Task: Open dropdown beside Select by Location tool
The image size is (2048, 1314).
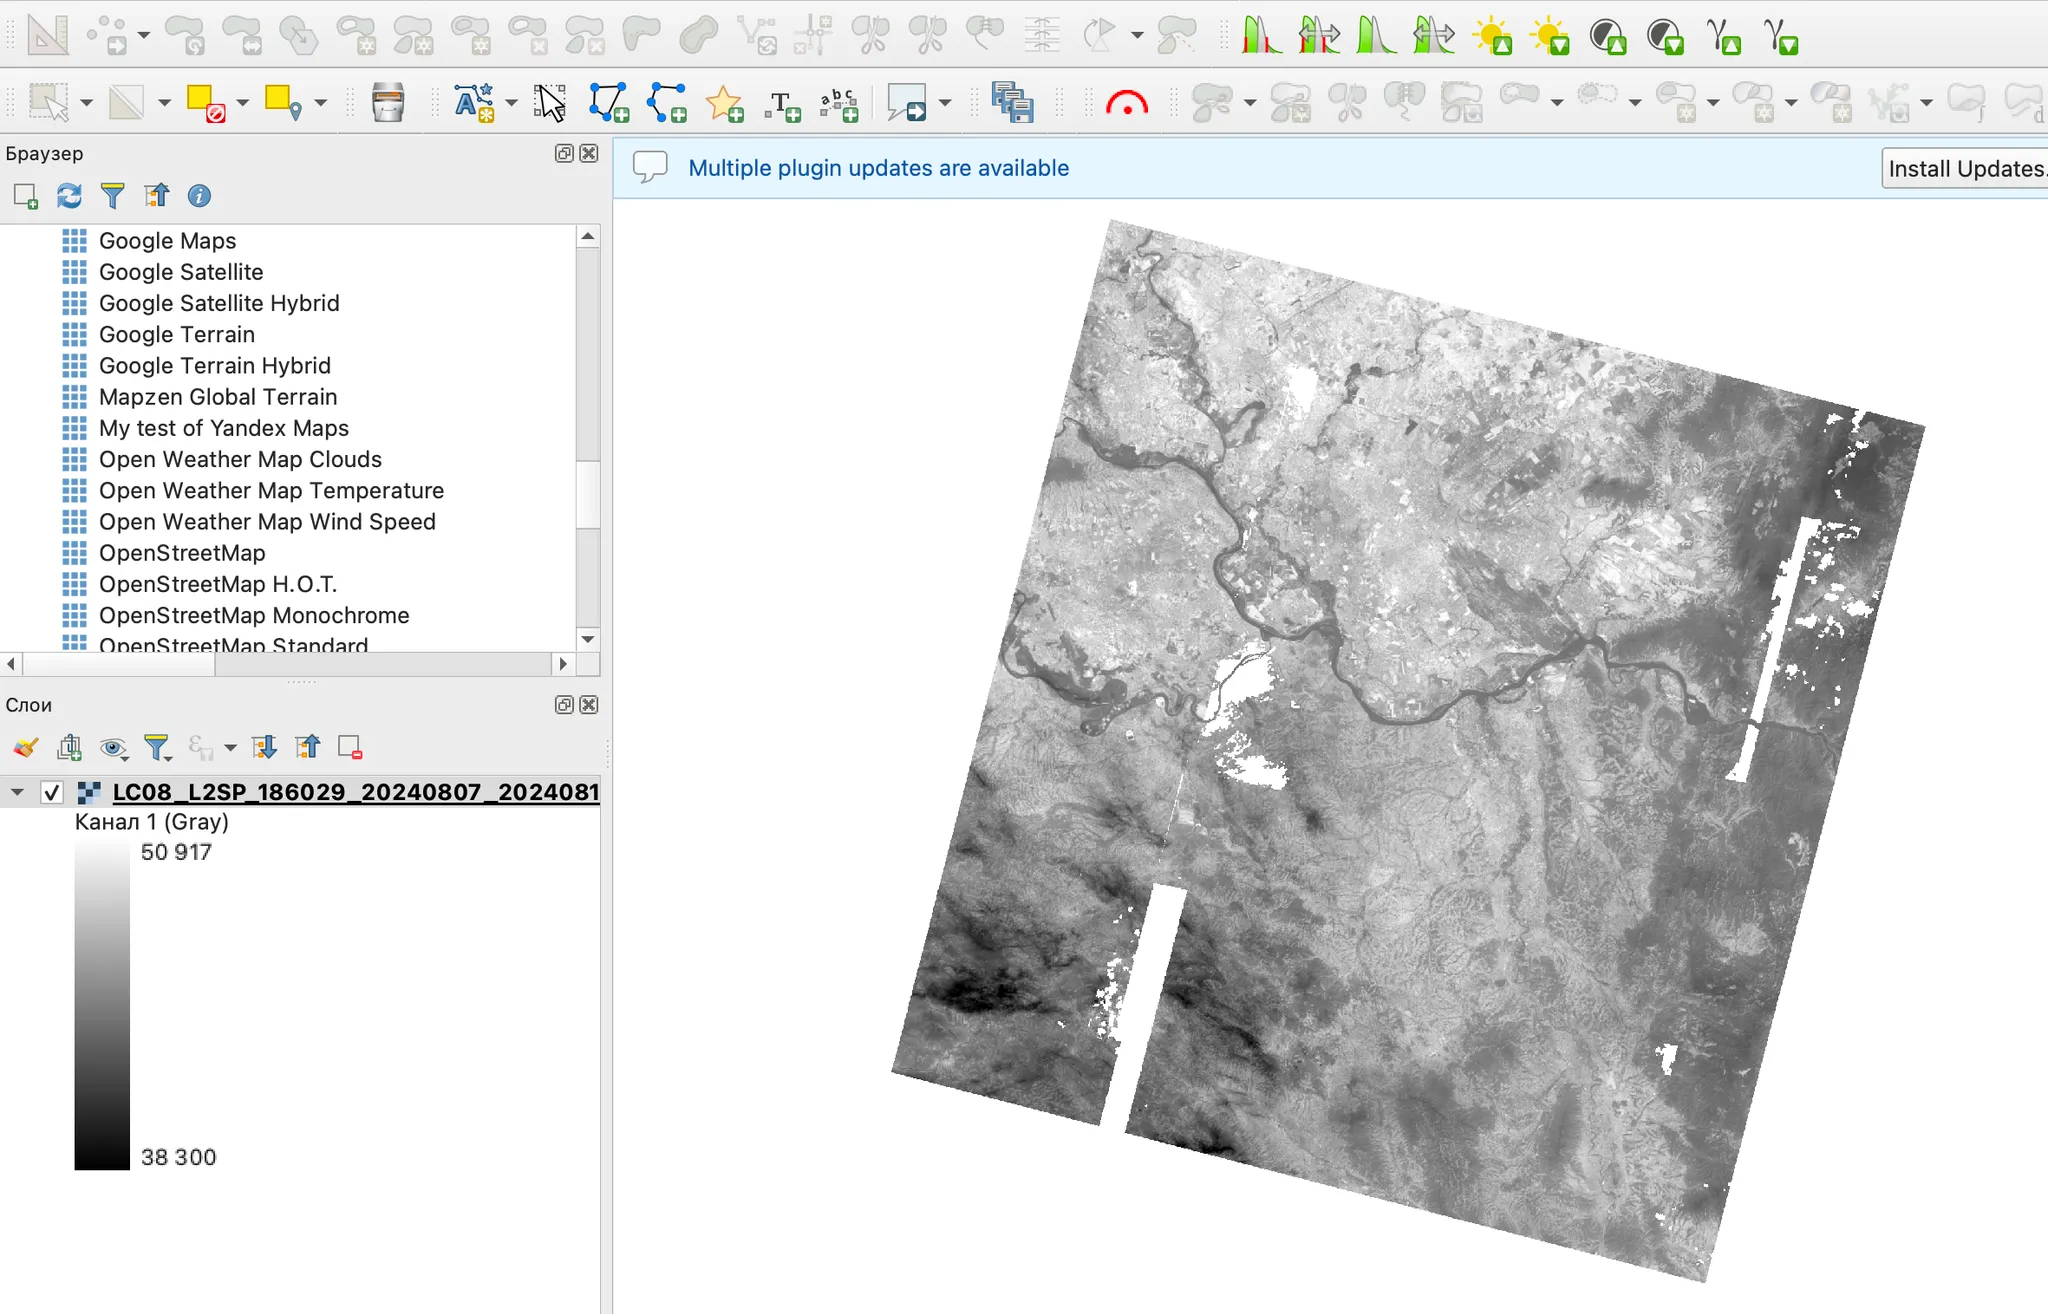Action: (x=321, y=103)
